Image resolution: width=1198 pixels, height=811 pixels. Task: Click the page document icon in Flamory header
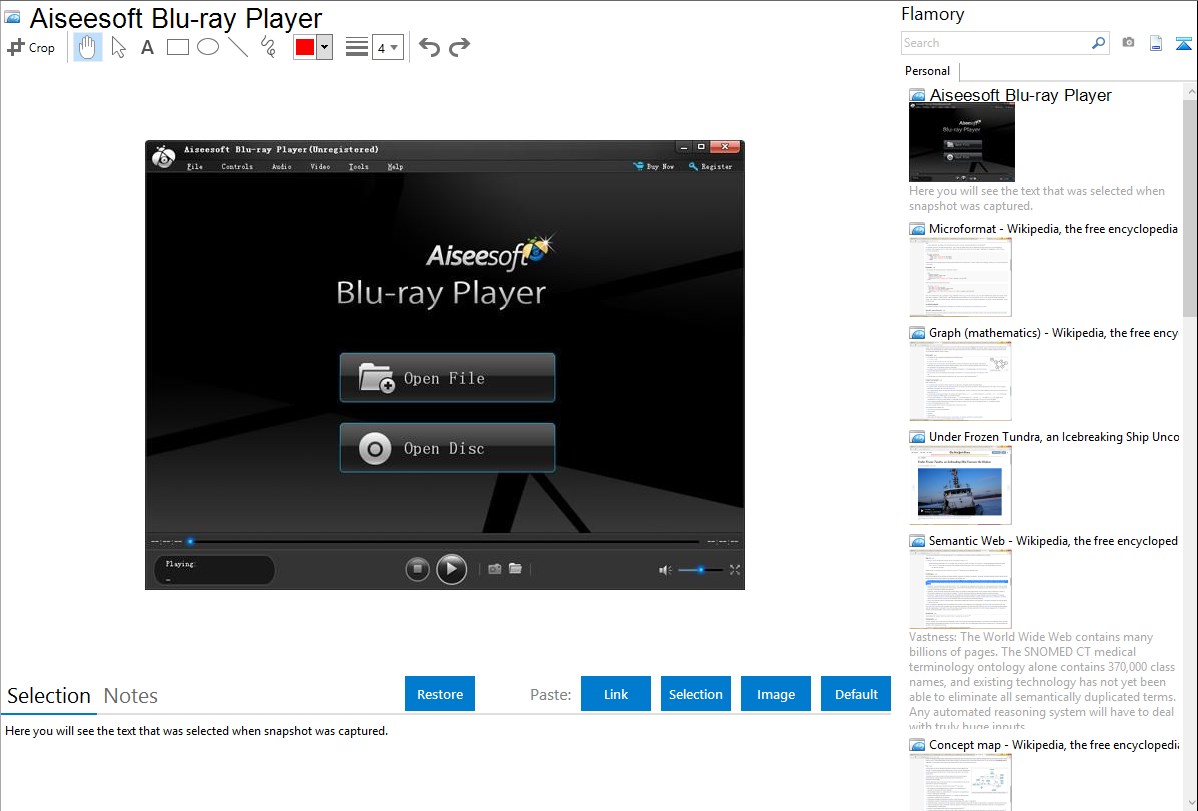click(1156, 43)
